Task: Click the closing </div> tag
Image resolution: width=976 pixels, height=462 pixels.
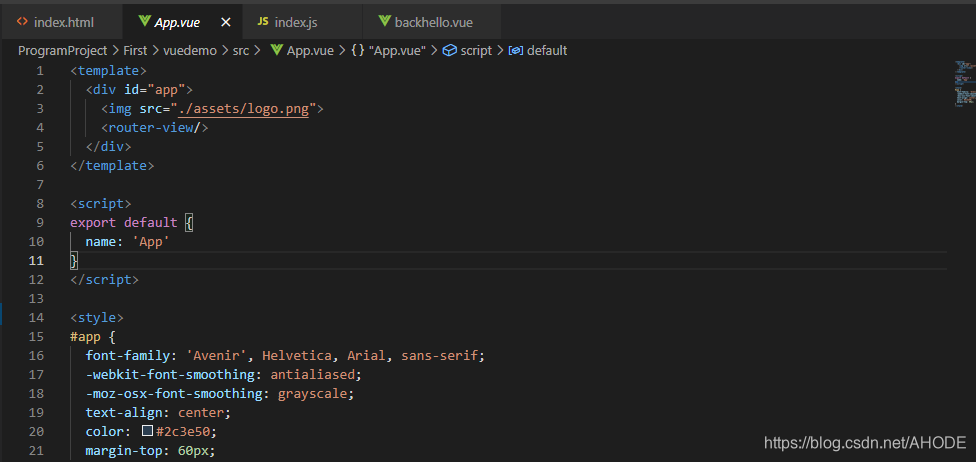Action: click(108, 147)
